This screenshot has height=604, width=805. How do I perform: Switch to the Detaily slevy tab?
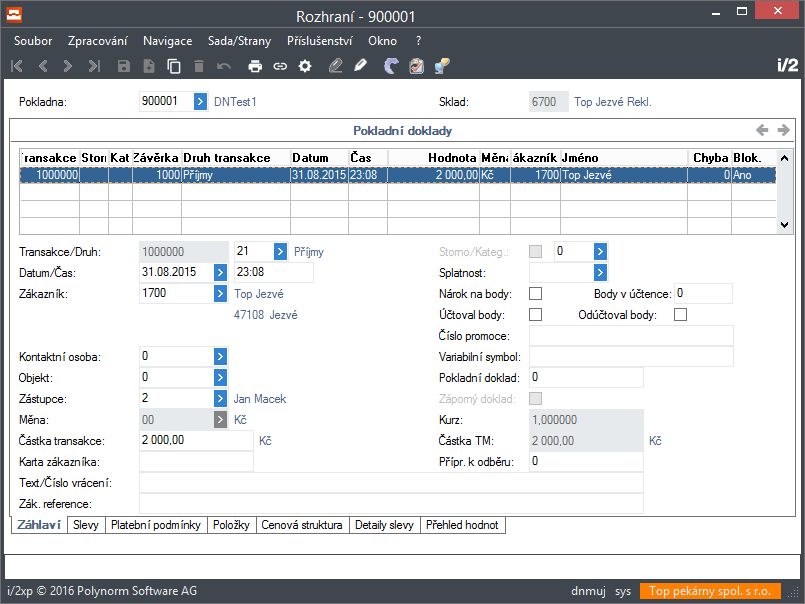pos(385,525)
